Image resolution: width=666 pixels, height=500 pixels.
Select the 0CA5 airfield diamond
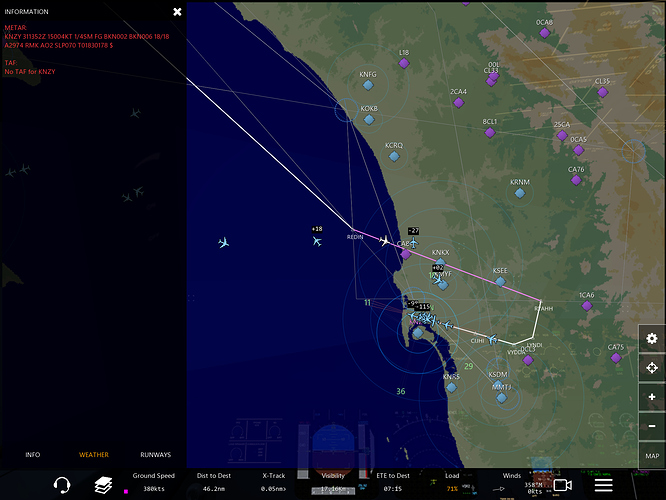[578, 150]
